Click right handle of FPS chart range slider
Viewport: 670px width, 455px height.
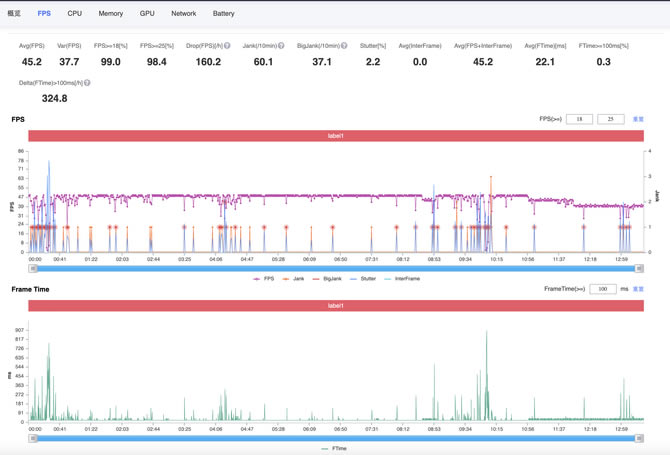[x=640, y=268]
